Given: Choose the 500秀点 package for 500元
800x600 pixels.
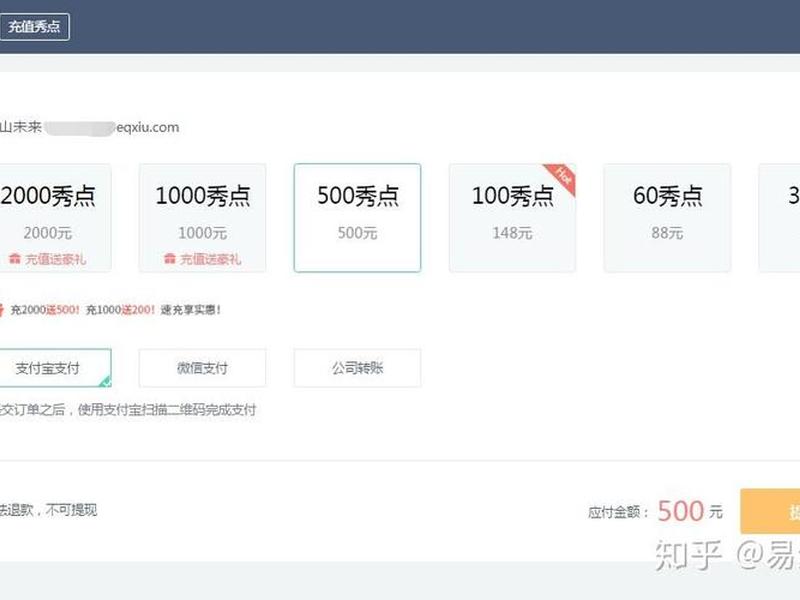Looking at the screenshot, I should pos(357,218).
